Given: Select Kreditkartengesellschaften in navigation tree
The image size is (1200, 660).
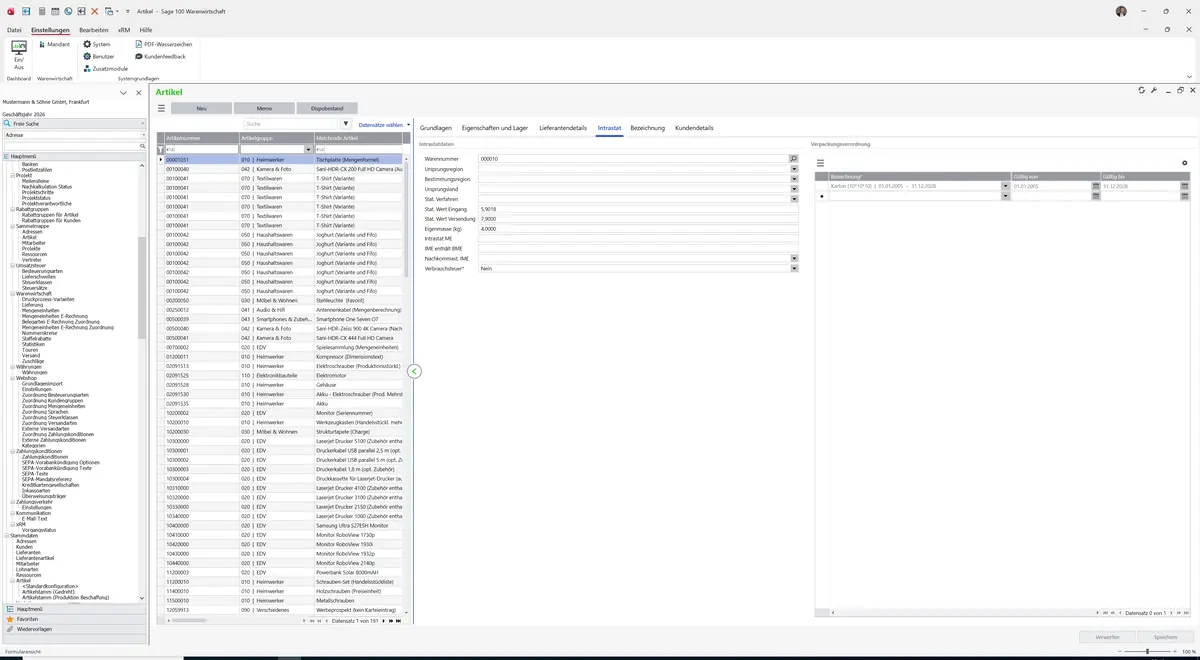Looking at the screenshot, I should pyautogui.click(x=50, y=485).
